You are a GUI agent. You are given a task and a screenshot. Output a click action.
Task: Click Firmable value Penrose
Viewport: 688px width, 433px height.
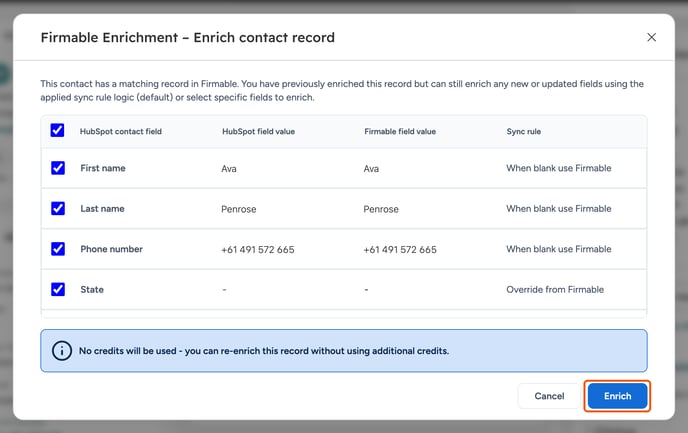[381, 209]
